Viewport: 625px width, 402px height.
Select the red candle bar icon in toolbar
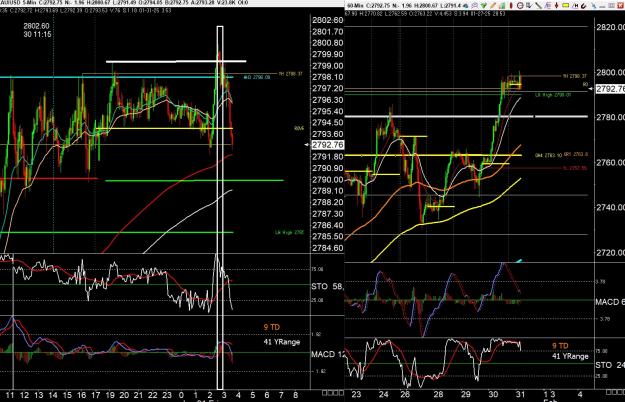coord(511,6)
